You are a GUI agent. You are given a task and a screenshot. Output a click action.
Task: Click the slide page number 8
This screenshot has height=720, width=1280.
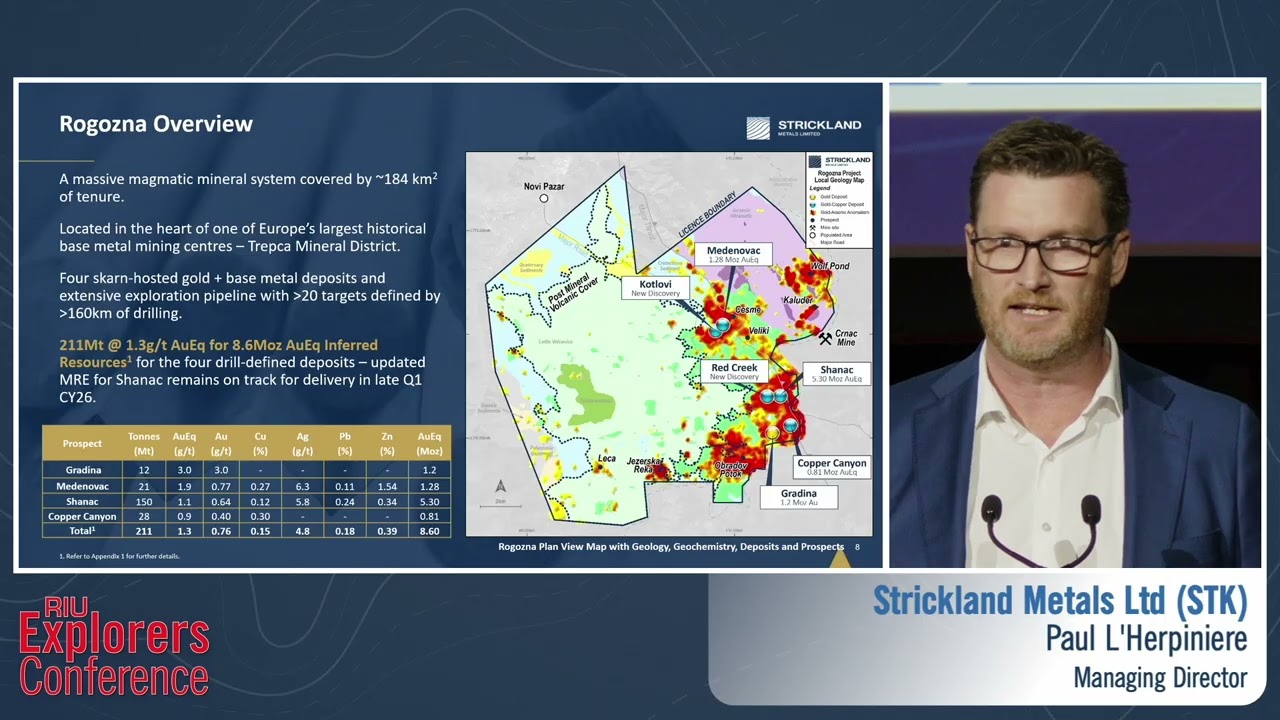(857, 547)
